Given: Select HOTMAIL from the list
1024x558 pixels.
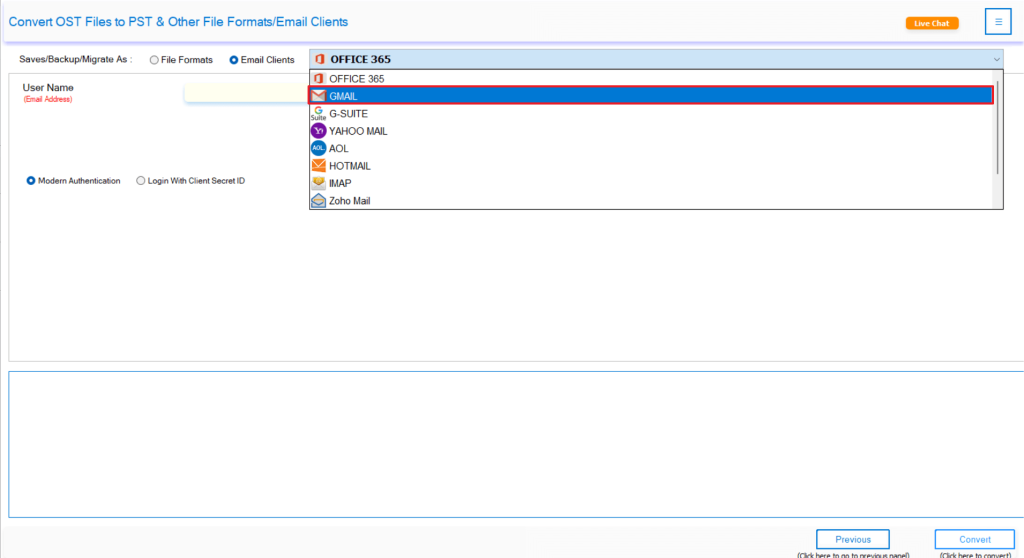Looking at the screenshot, I should tap(651, 166).
